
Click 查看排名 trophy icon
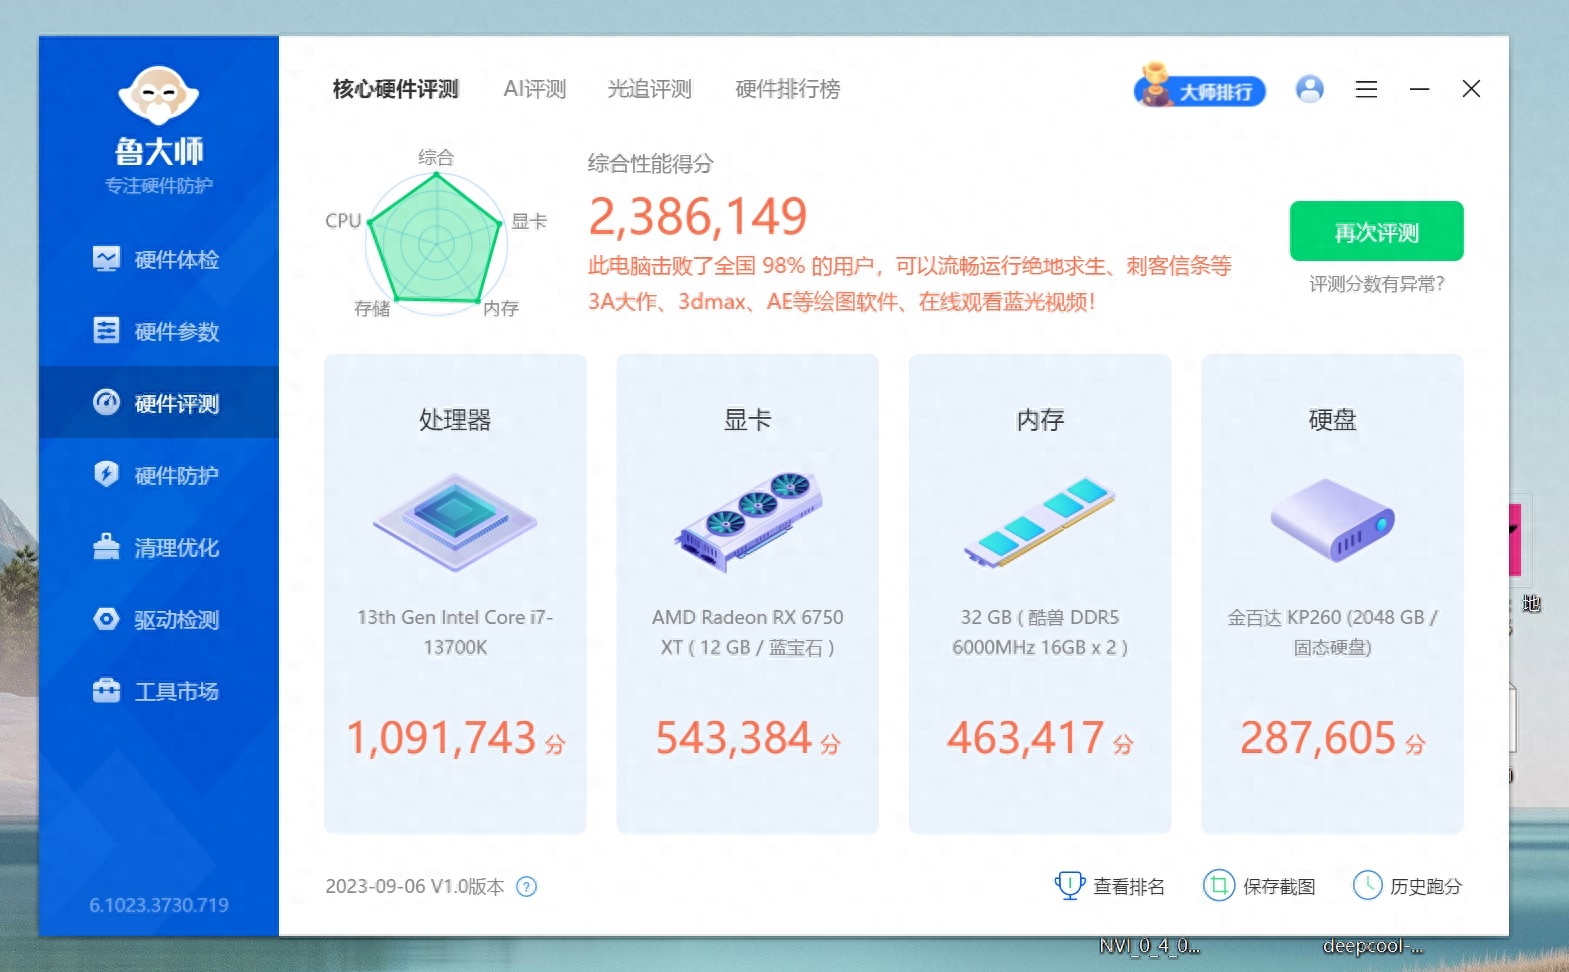1070,886
